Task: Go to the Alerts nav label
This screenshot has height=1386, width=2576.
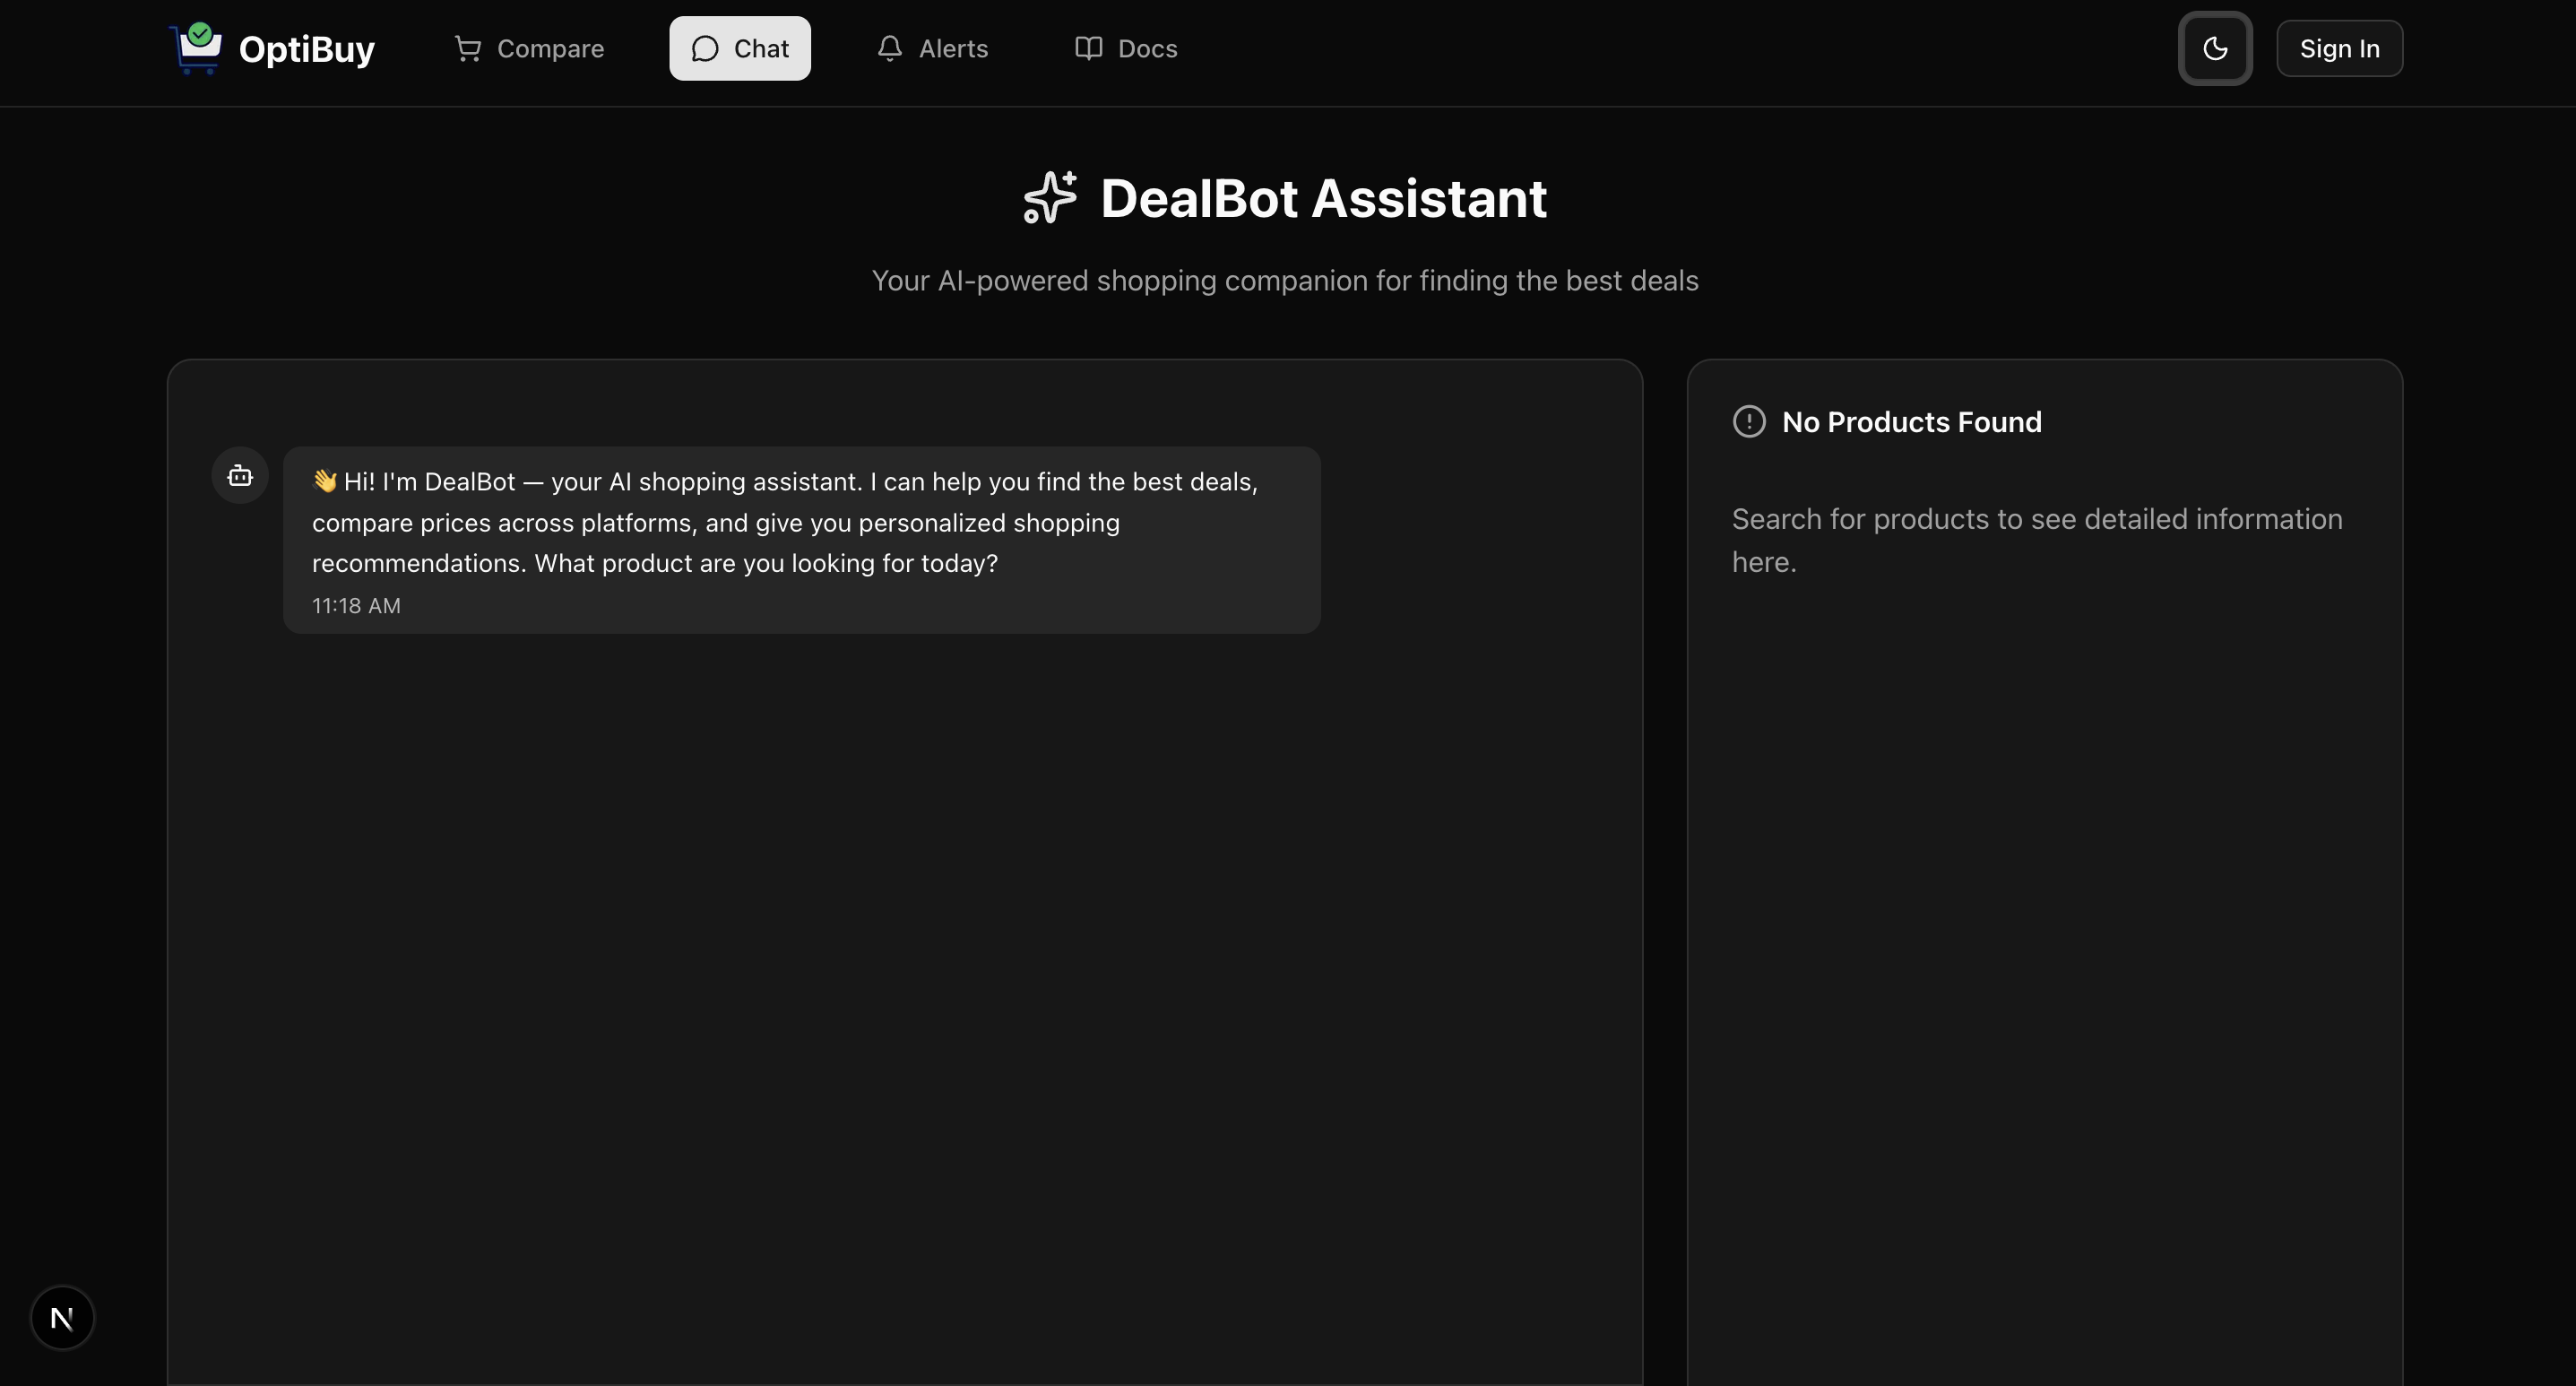Action: pyautogui.click(x=953, y=49)
